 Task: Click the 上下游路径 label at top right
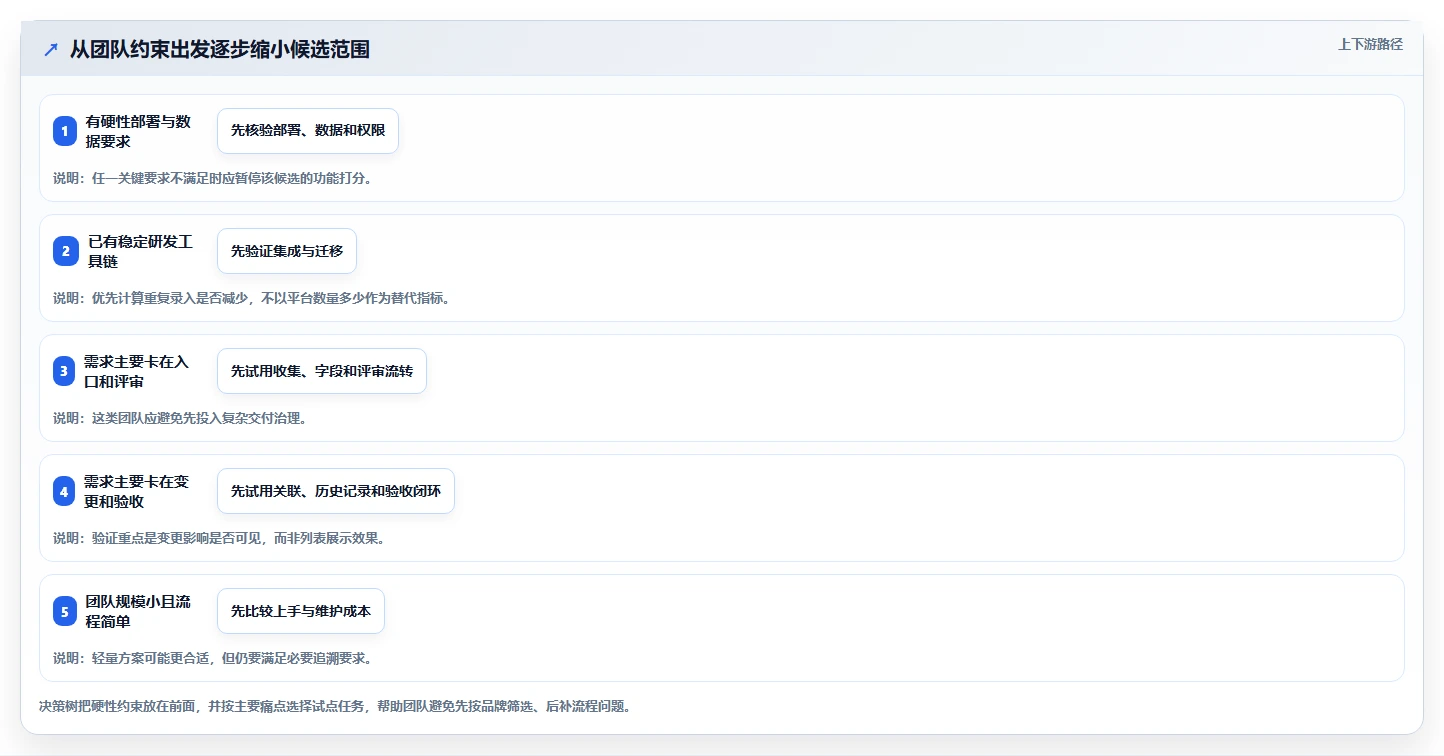(x=1370, y=44)
